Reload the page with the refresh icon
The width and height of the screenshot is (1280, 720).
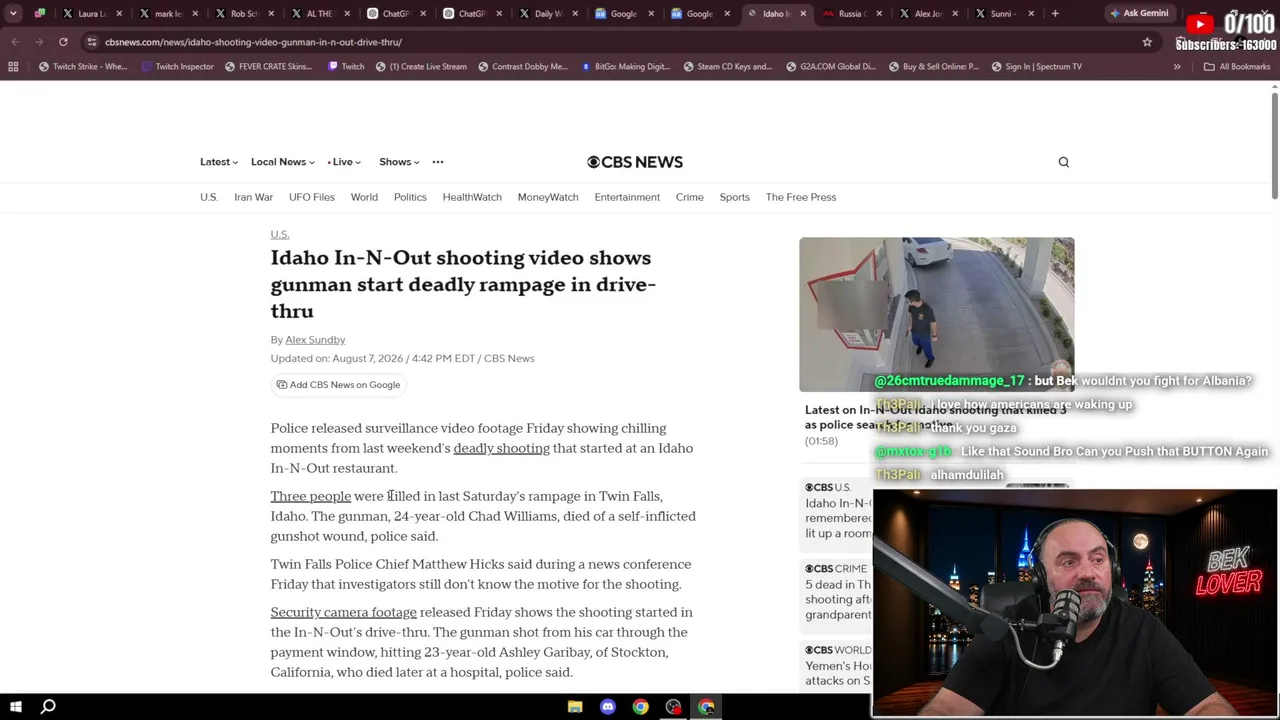pos(63,42)
